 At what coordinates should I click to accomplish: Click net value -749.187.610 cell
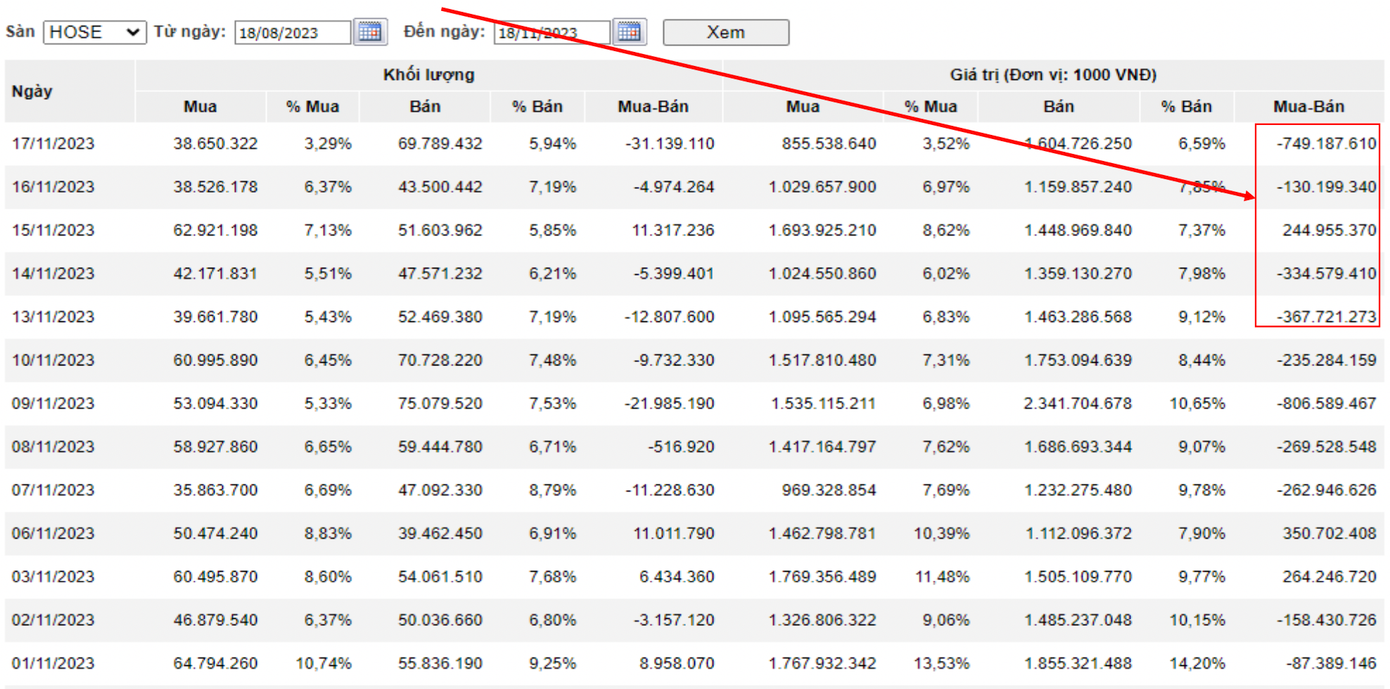pos(1326,144)
